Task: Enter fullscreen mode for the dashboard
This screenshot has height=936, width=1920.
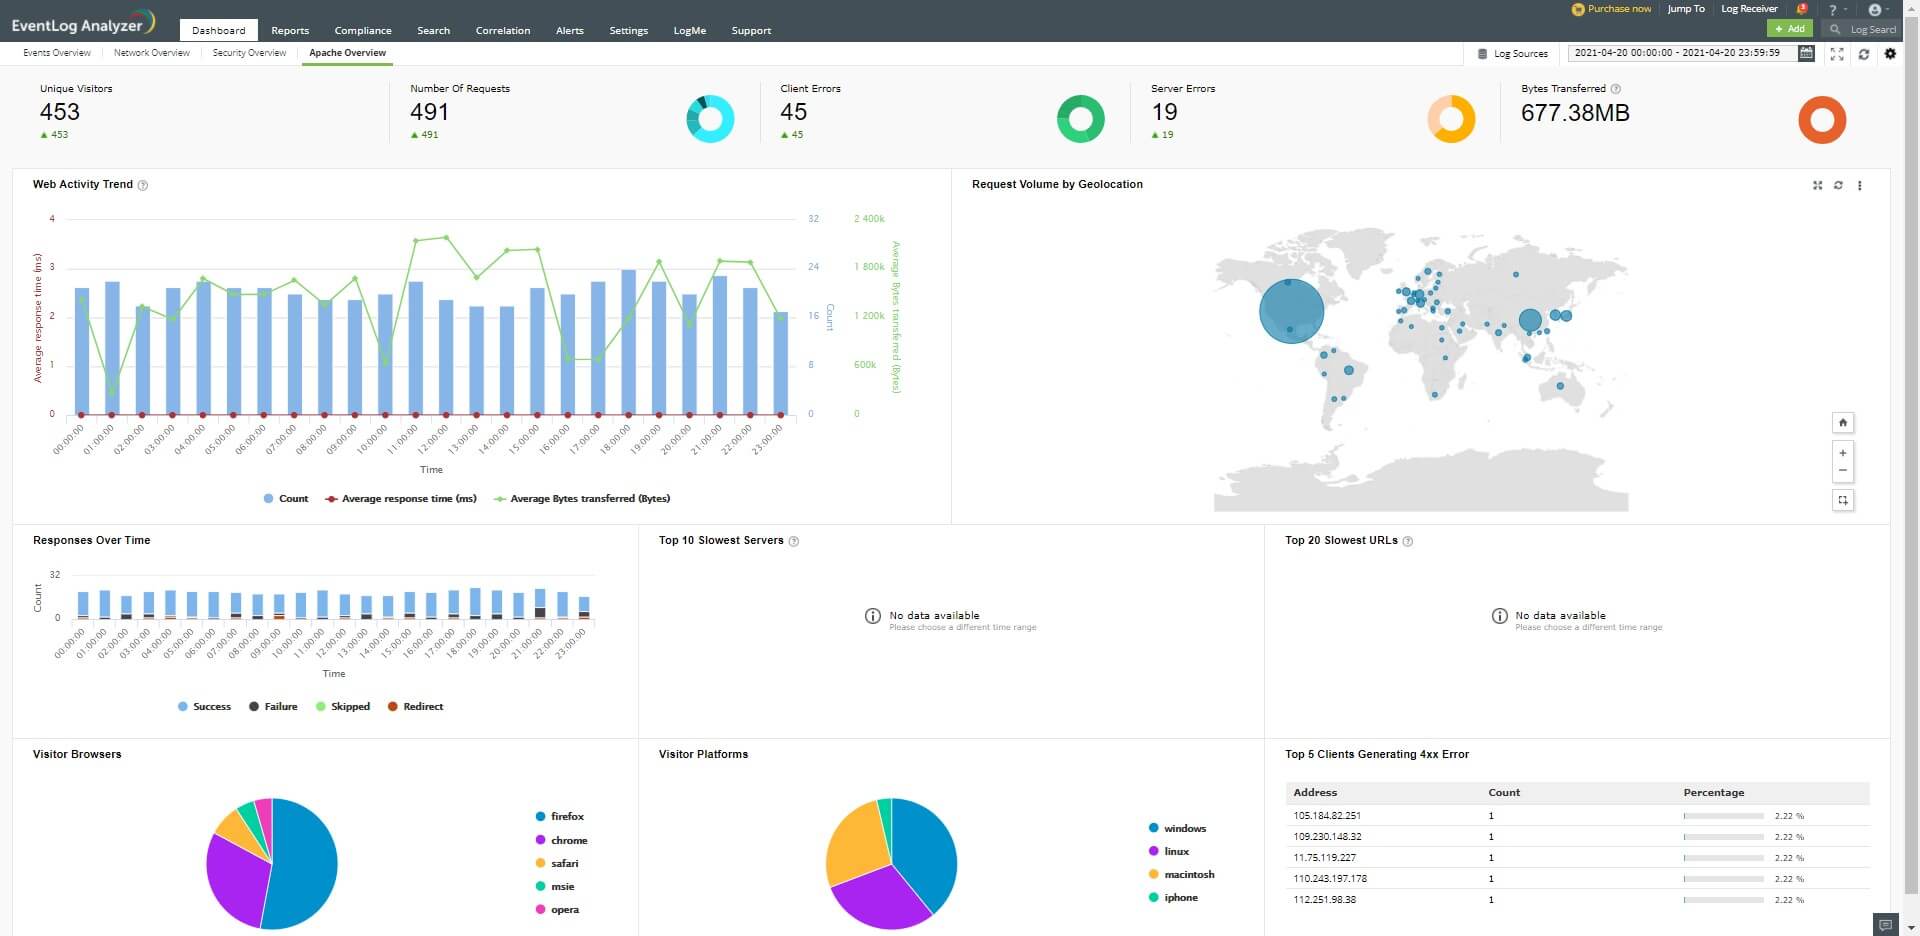Action: [x=1837, y=54]
